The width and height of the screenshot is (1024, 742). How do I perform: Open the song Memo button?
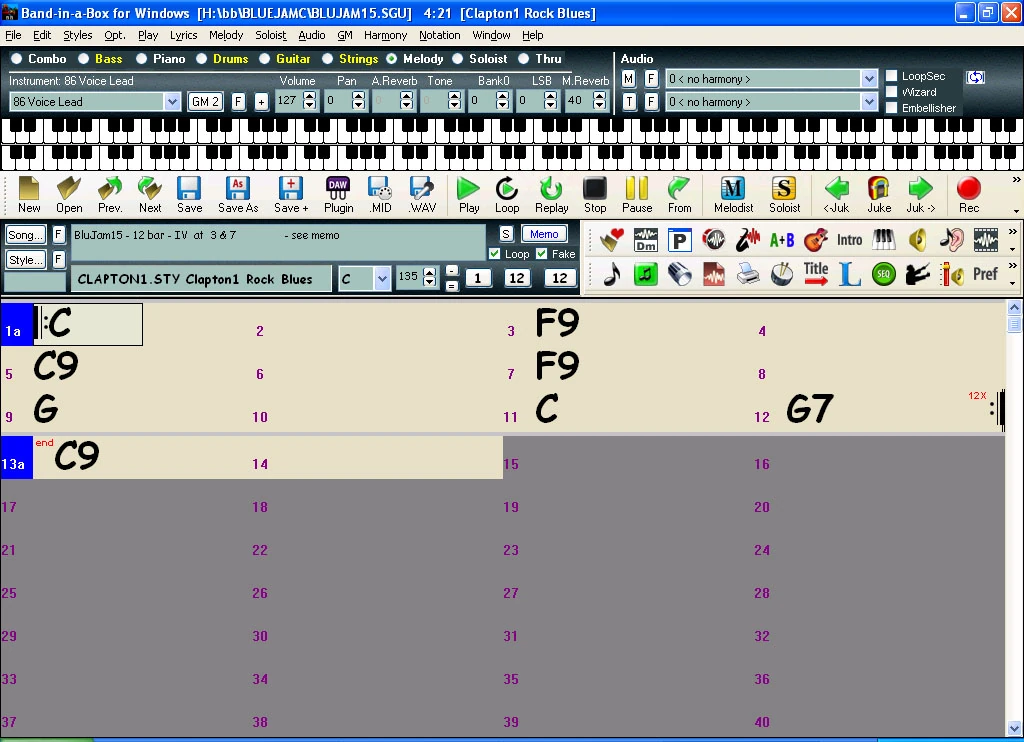pyautogui.click(x=544, y=234)
